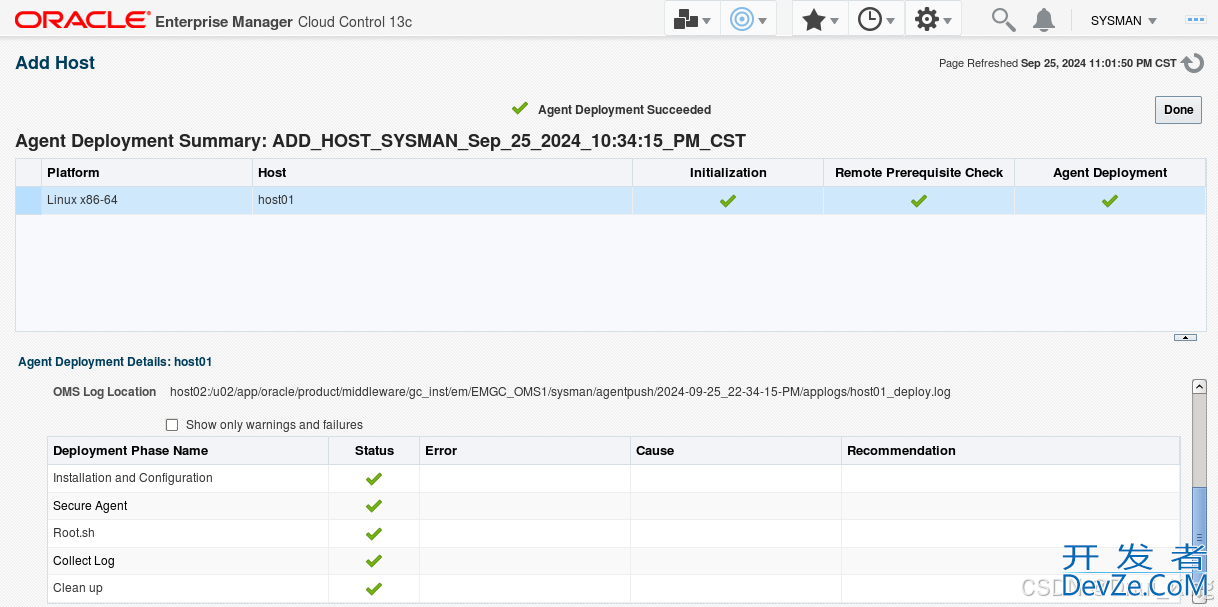Viewport: 1218px width, 607px height.
Task: Click status checkmark for Installation and Configuration
Action: pyautogui.click(x=374, y=479)
